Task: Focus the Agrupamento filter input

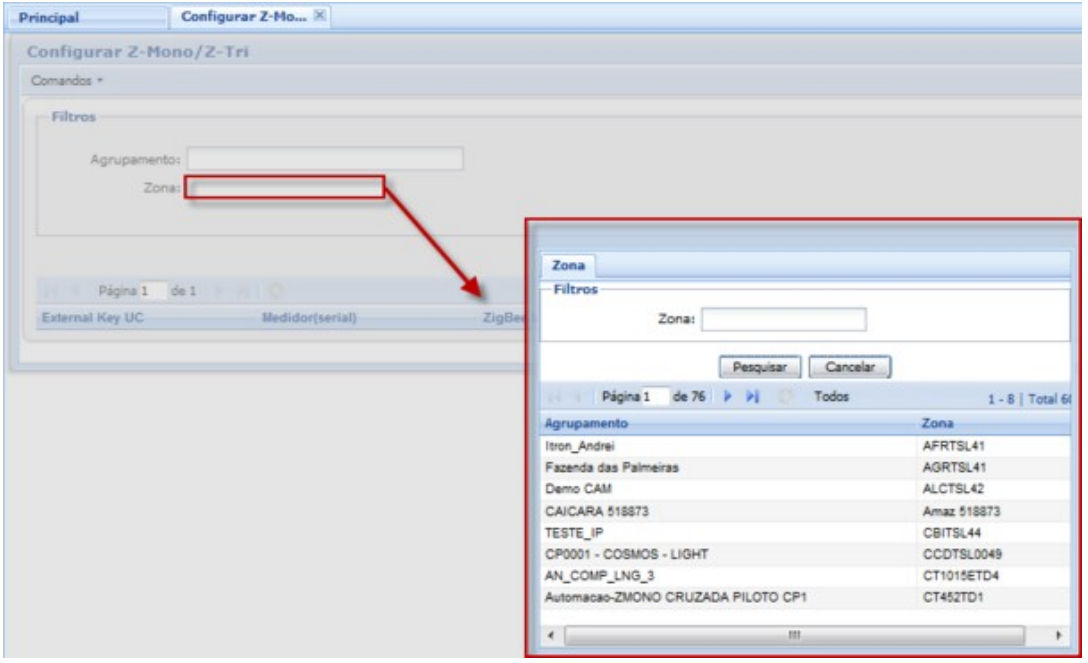Action: (325, 159)
